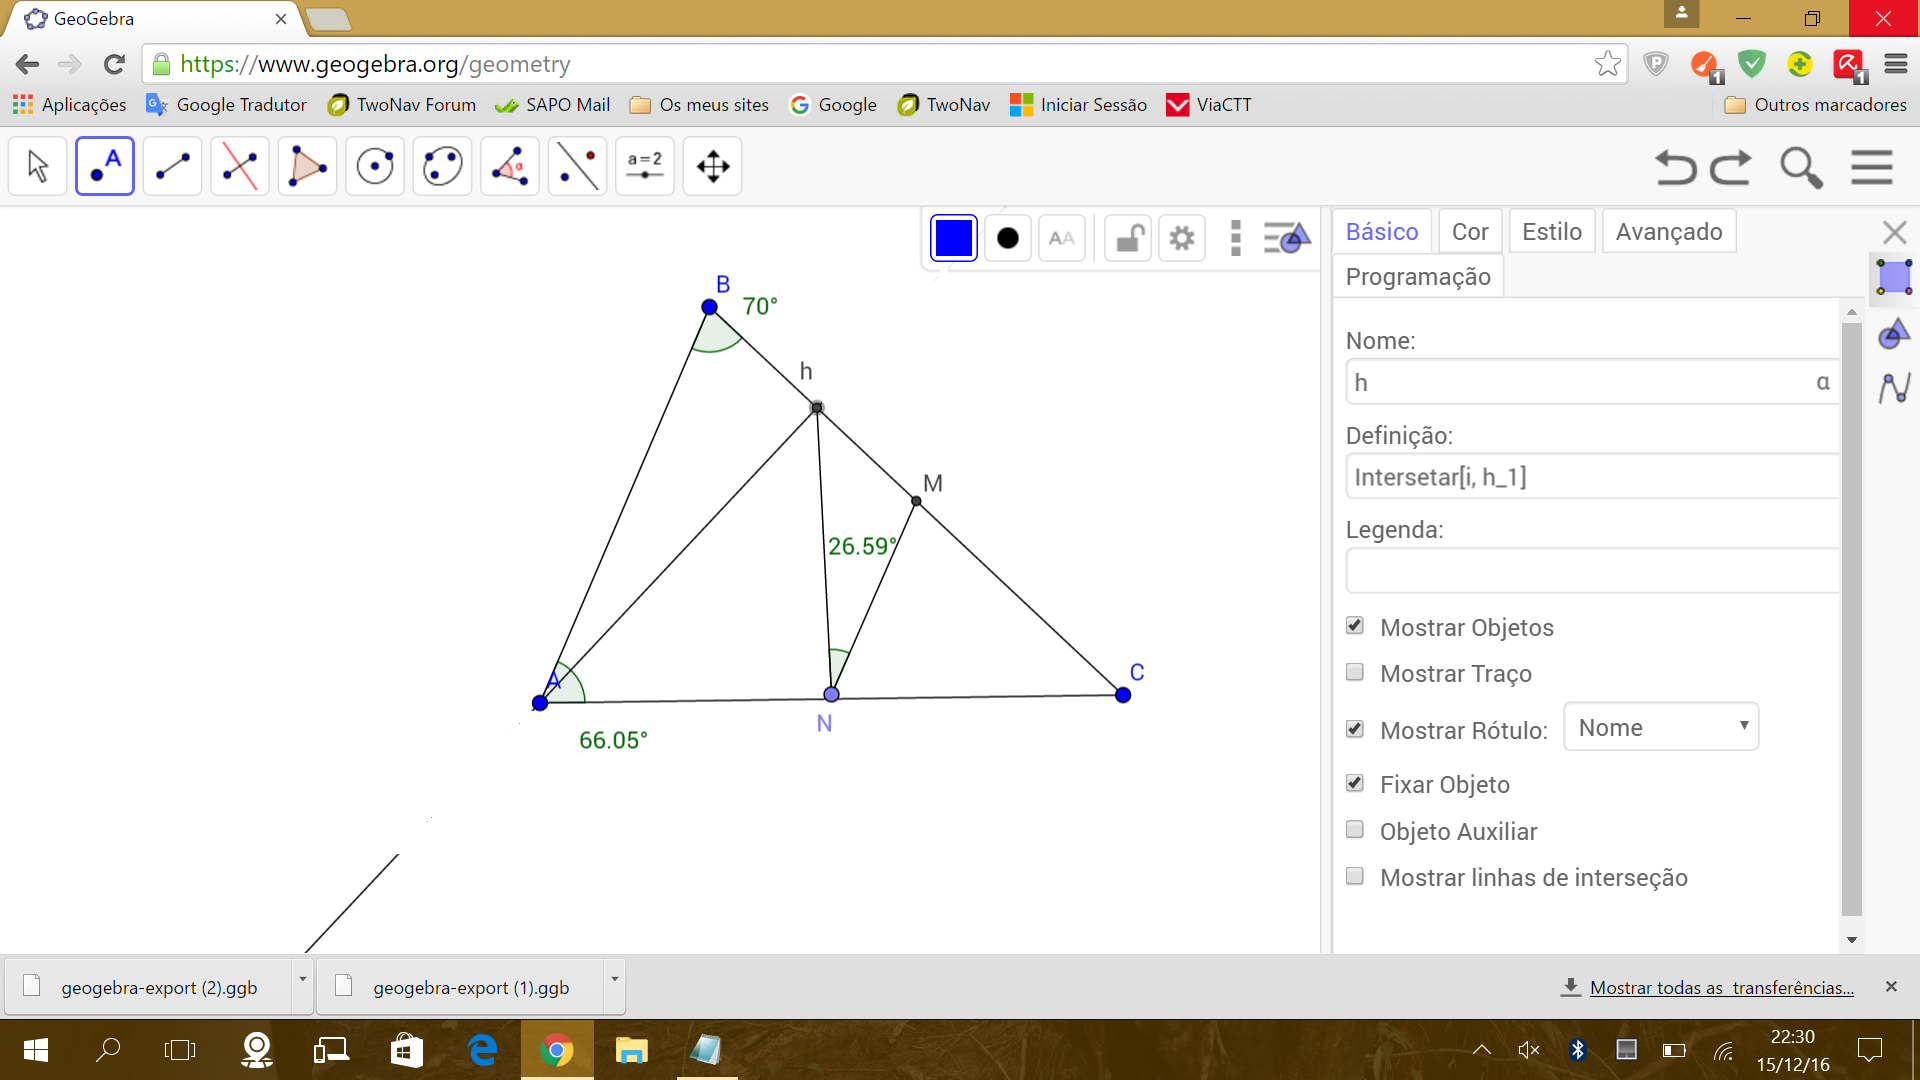Select the Reflect about line tool

pos(578,166)
